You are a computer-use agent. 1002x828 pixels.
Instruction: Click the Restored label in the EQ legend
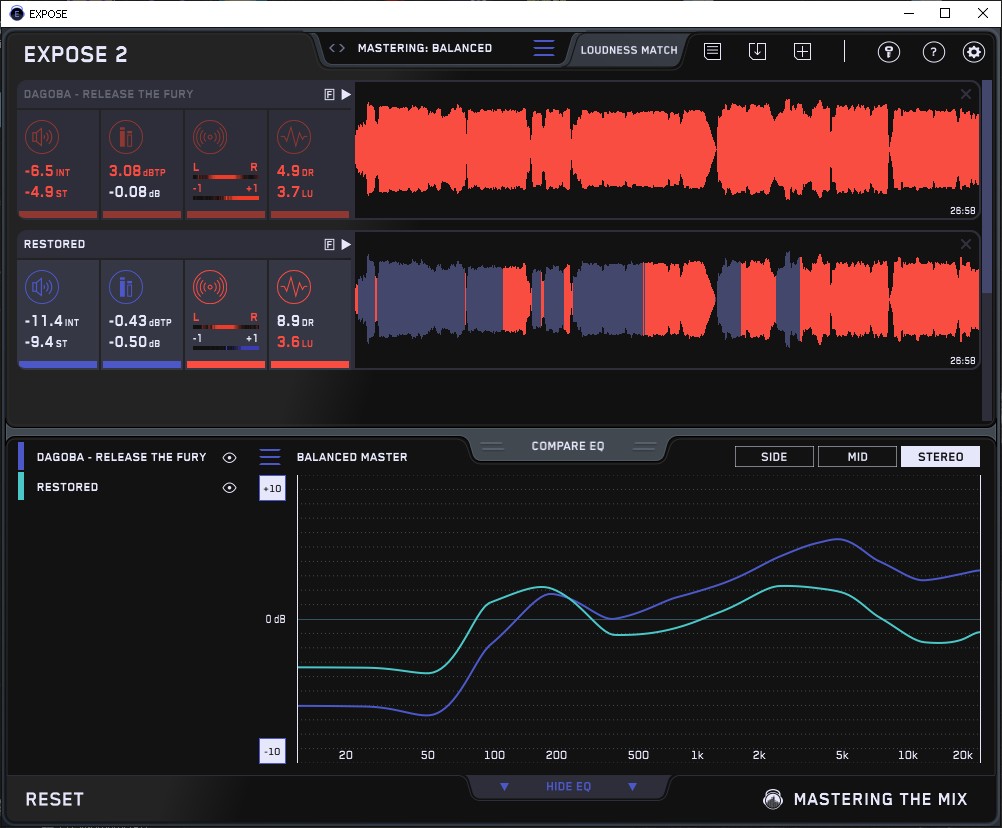[67, 487]
